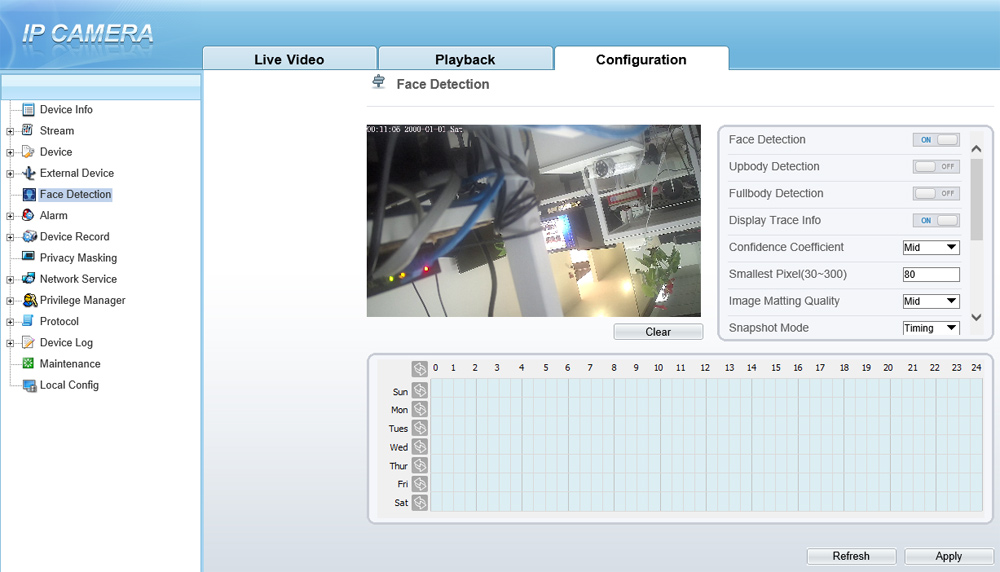Viewport: 1000px width, 572px height.
Task: Click the Maintenance icon
Action: (28, 363)
